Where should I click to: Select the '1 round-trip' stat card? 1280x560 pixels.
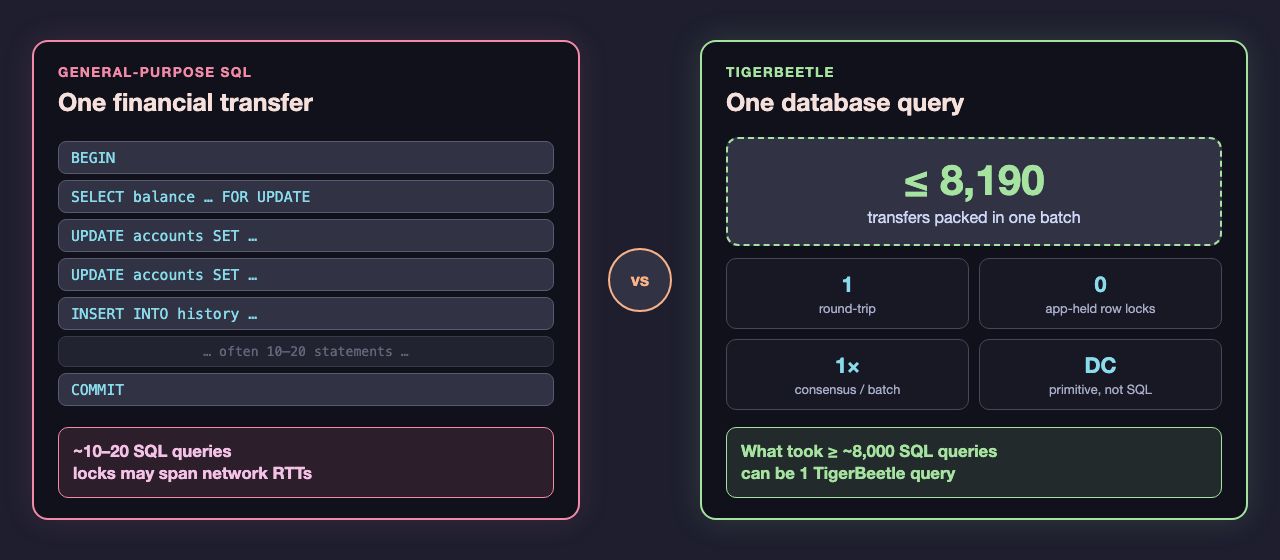[x=847, y=294]
